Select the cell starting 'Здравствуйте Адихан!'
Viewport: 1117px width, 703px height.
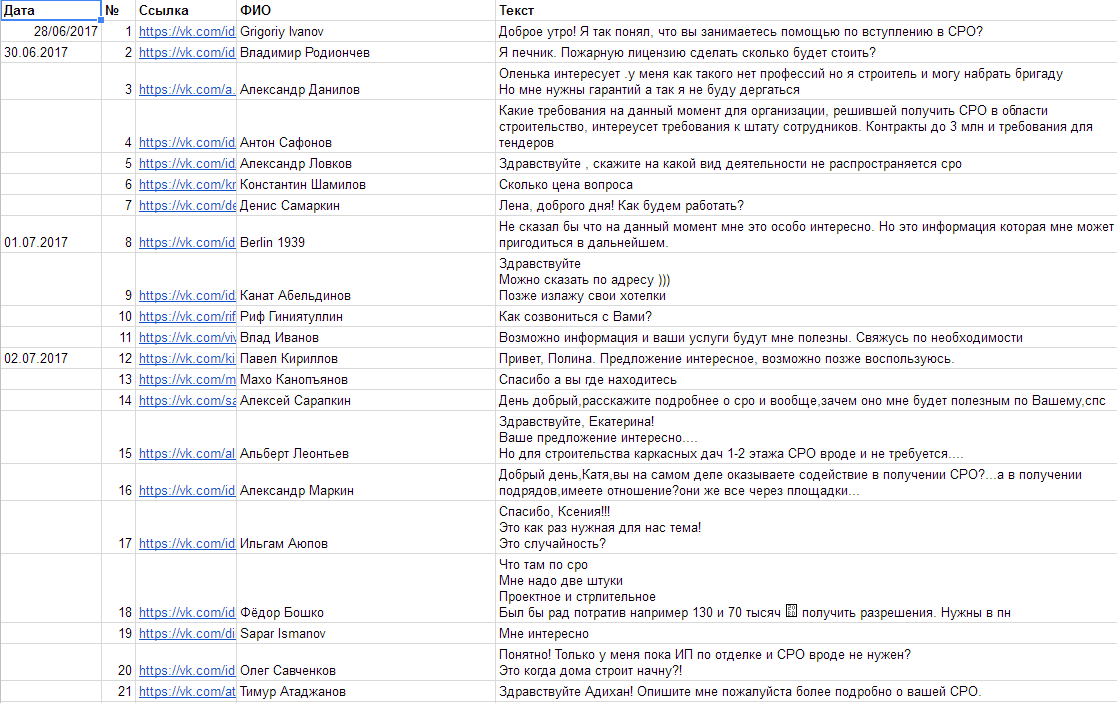[806, 692]
